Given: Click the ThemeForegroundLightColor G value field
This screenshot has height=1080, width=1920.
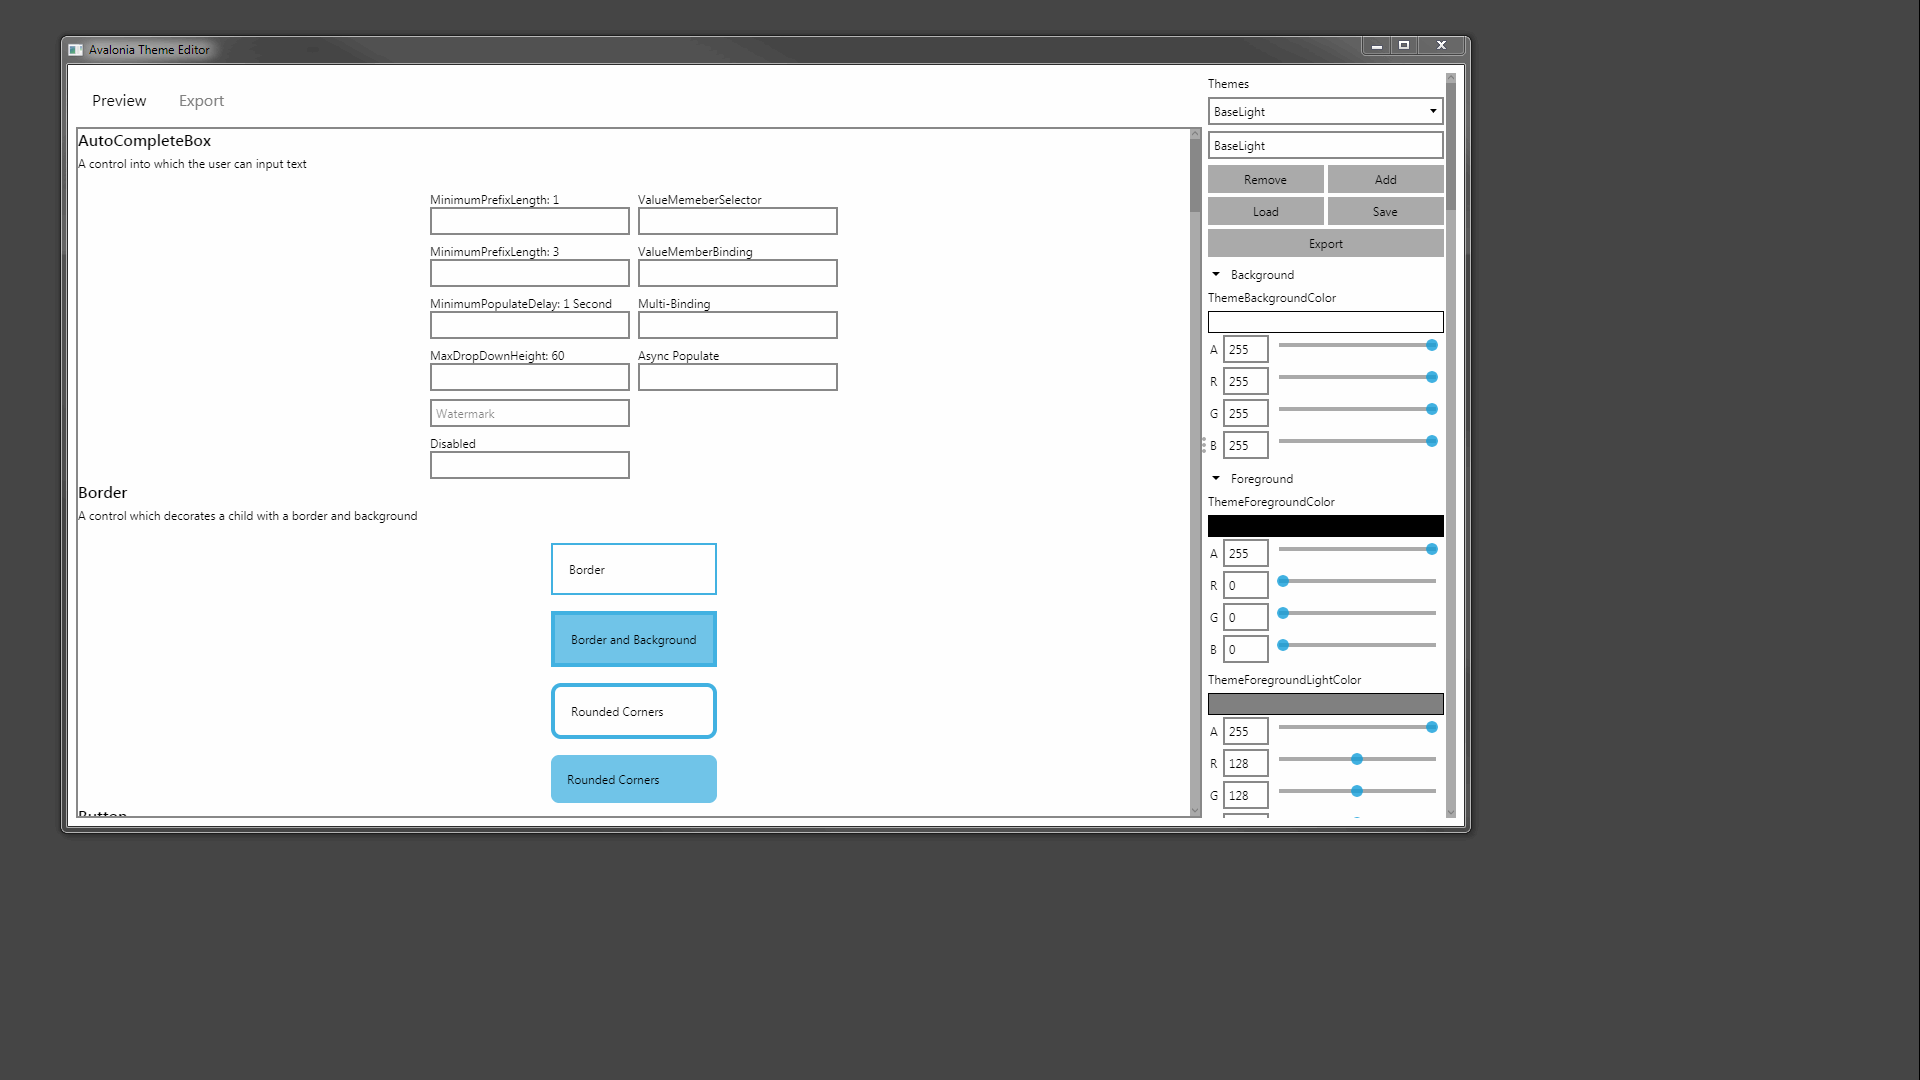Looking at the screenshot, I should (x=1246, y=796).
